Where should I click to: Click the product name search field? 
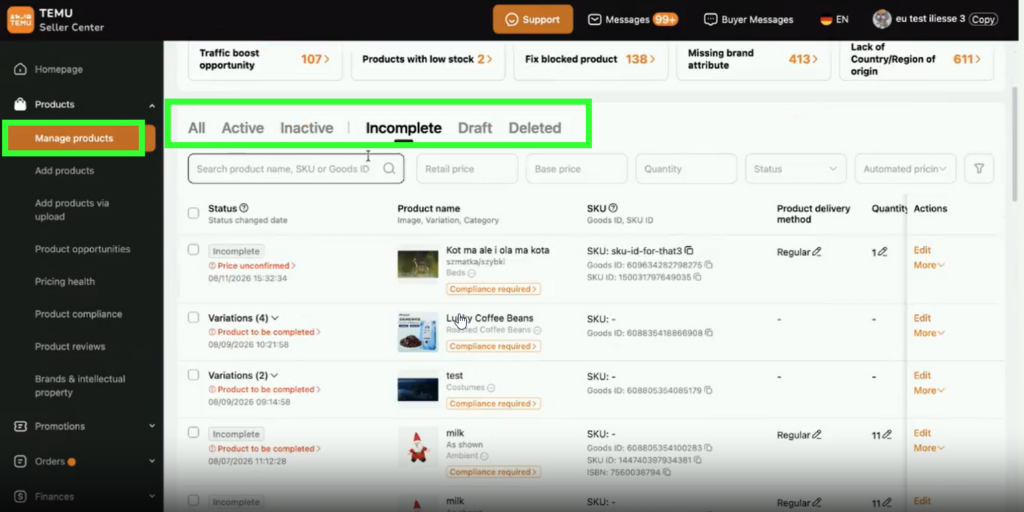point(296,168)
